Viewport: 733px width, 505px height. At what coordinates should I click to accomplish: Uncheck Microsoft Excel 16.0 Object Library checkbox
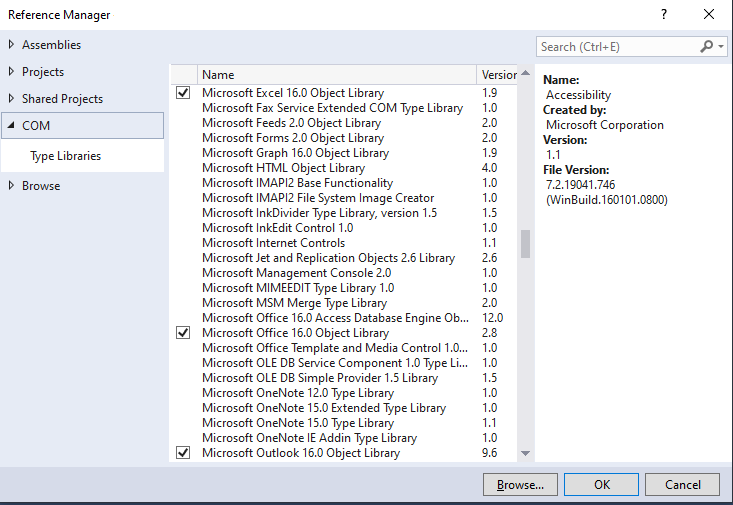pos(183,93)
